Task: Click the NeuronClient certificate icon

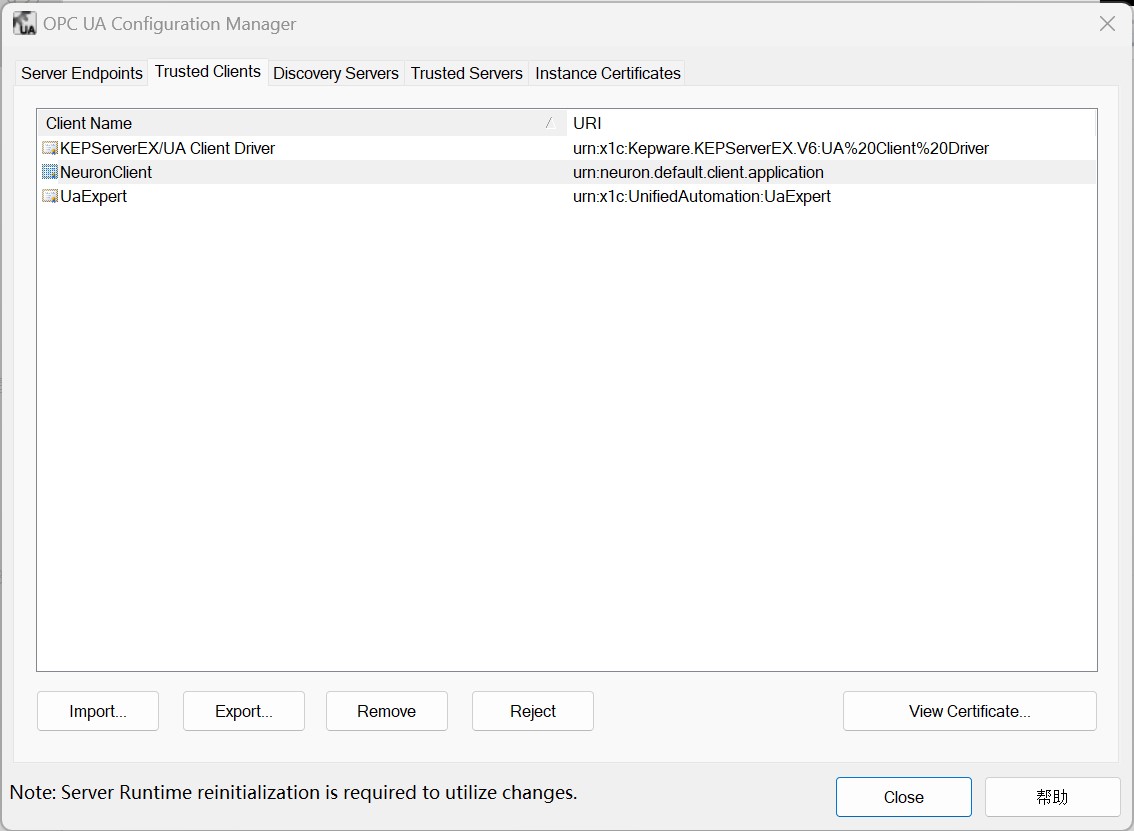Action: [x=48, y=172]
